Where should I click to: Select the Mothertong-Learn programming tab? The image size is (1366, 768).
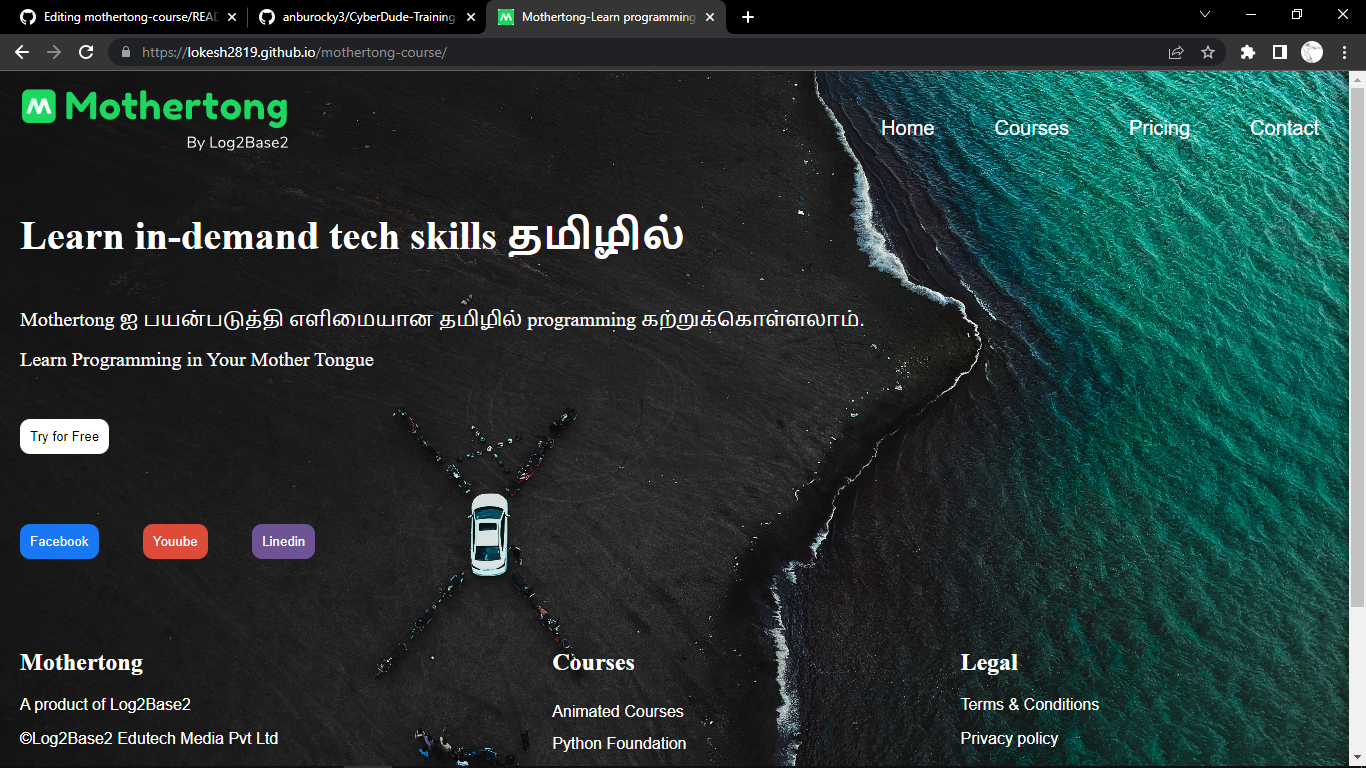tap(606, 17)
